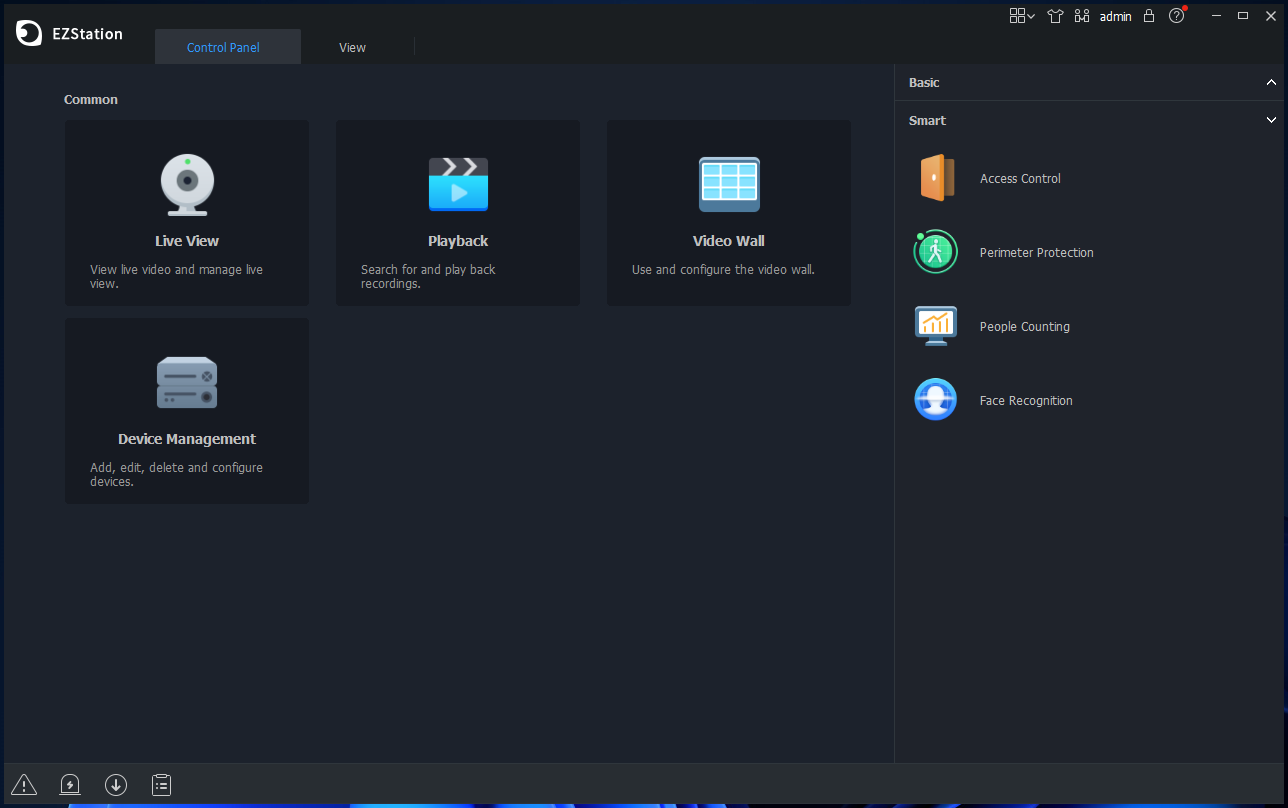1288x808 pixels.
Task: Open the screen layout dropdown
Action: click(1021, 16)
